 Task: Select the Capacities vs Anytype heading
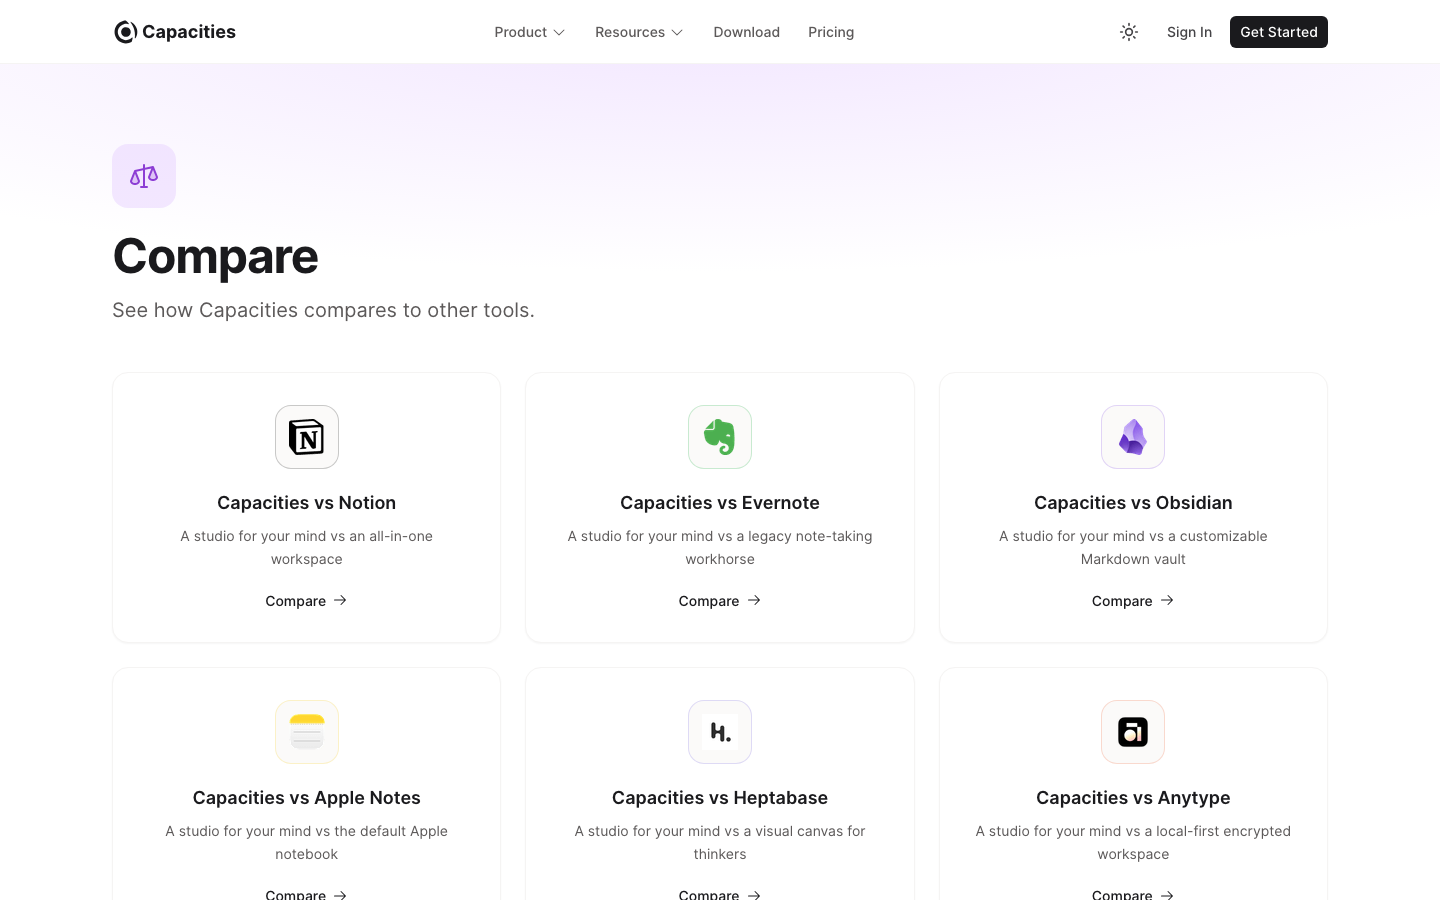pos(1133,798)
